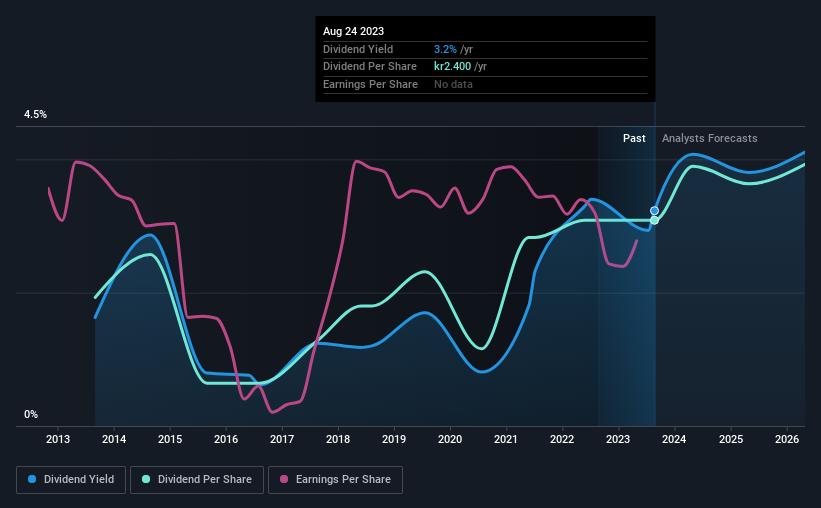
Task: Click the 2023 x-axis label
Action: (618, 439)
